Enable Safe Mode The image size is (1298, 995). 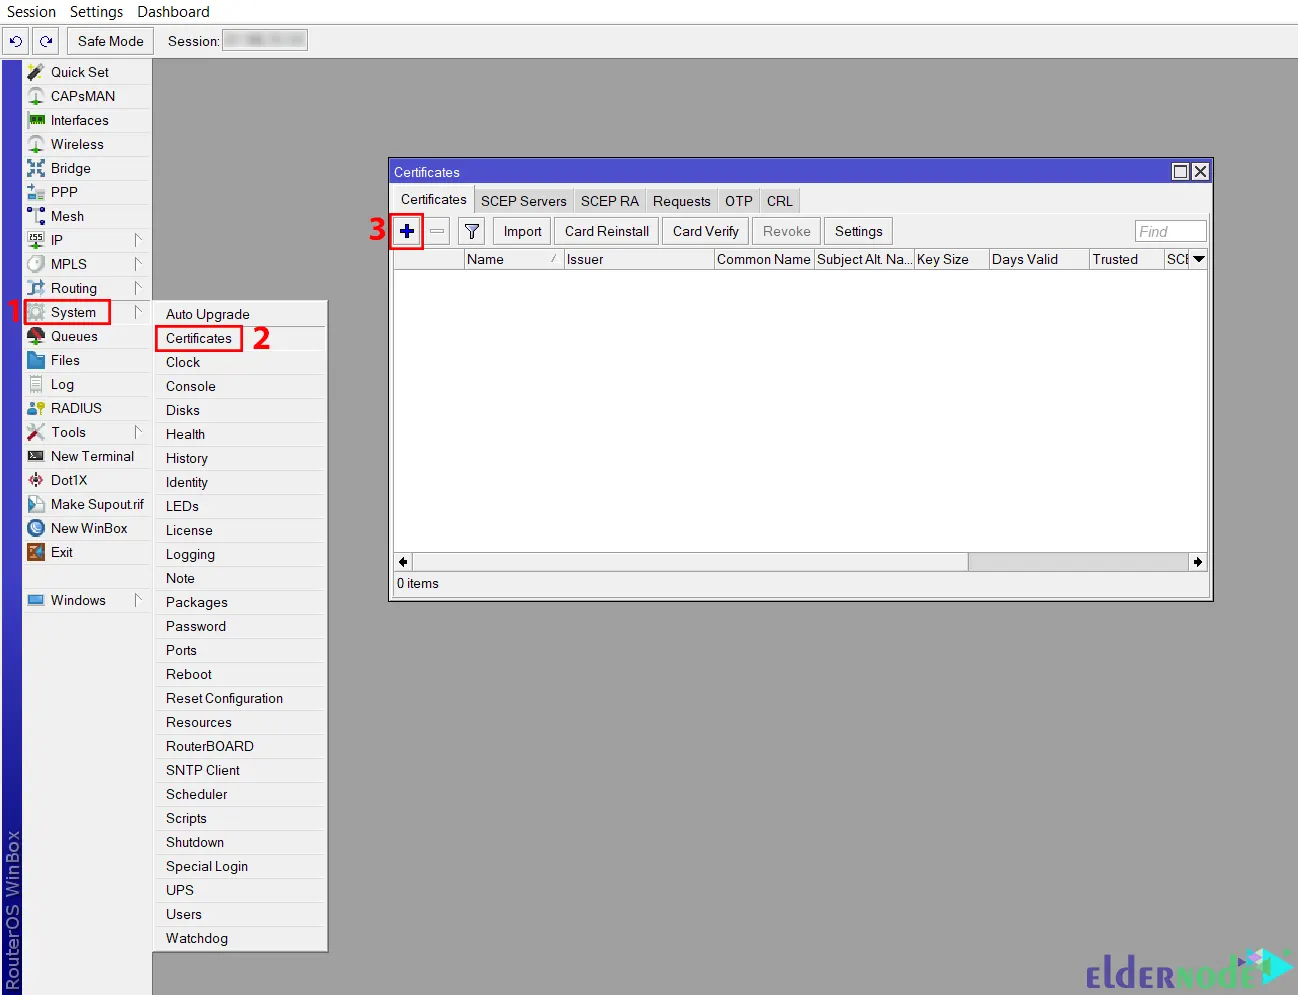point(109,41)
